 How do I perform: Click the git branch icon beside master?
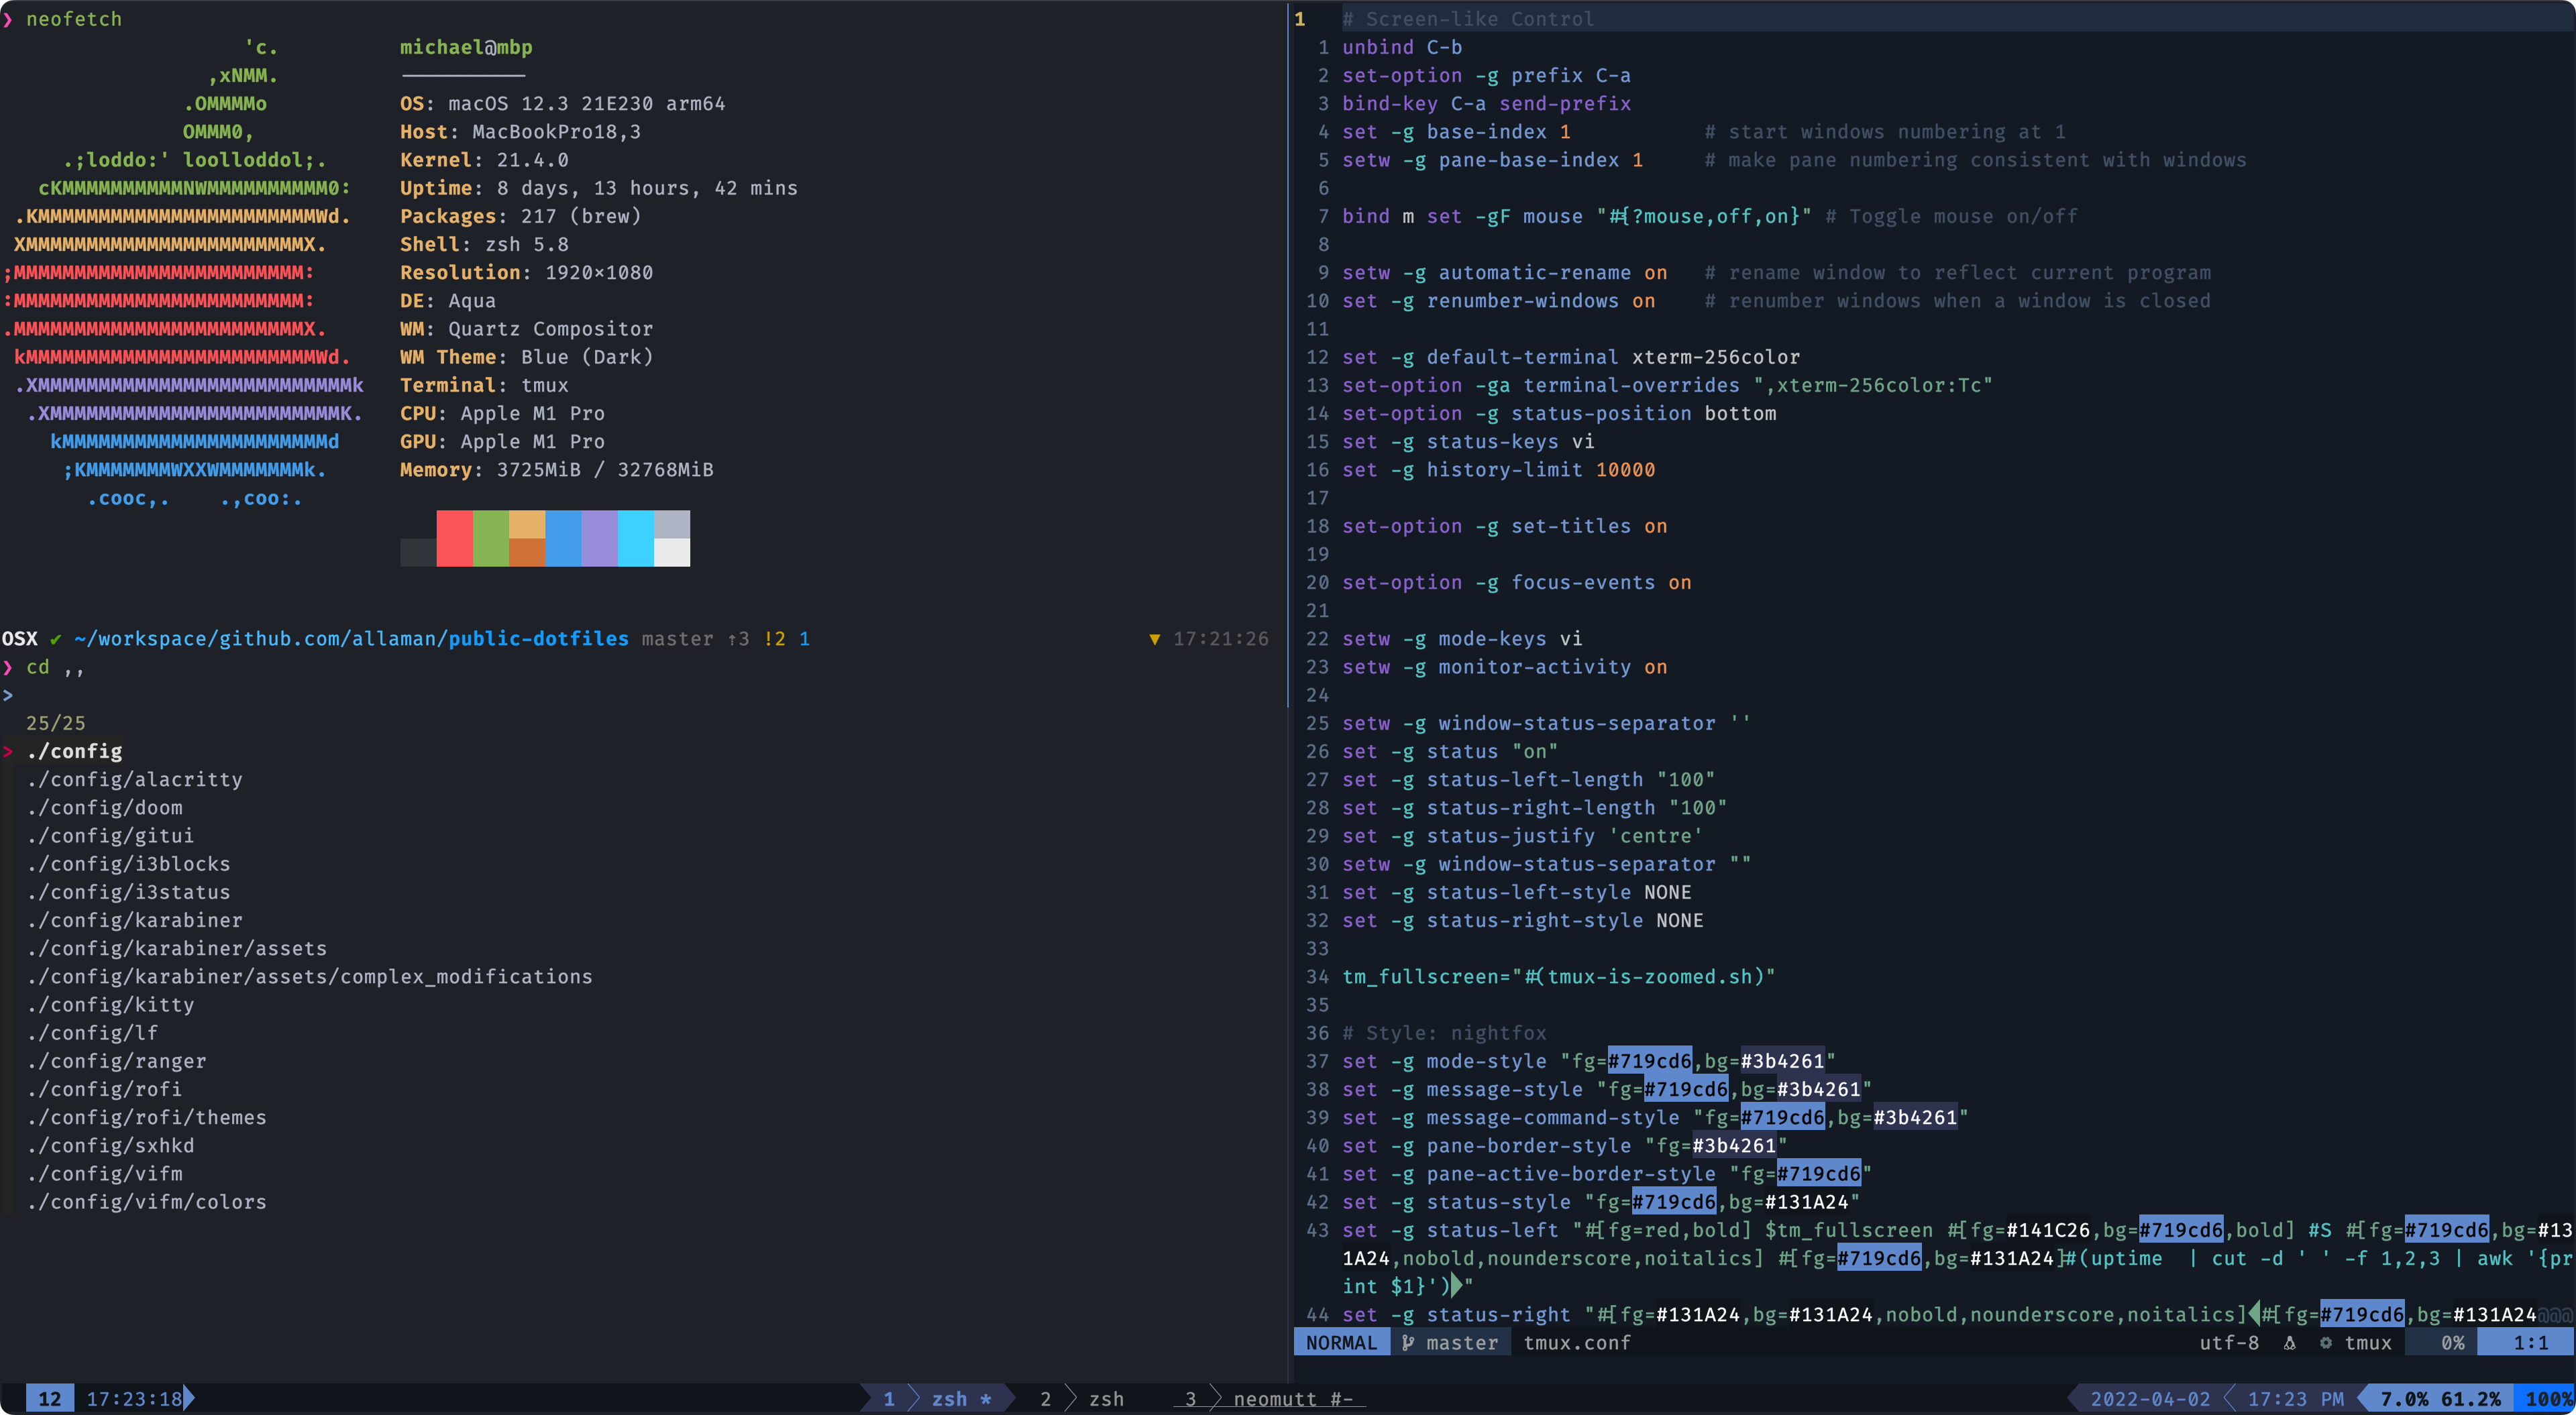1408,1343
